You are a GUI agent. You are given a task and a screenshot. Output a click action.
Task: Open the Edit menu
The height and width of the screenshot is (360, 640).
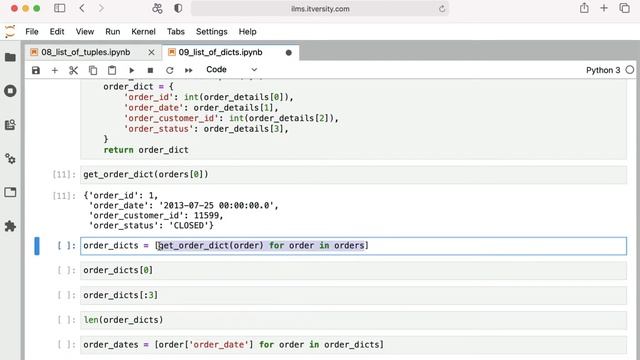coord(57,31)
